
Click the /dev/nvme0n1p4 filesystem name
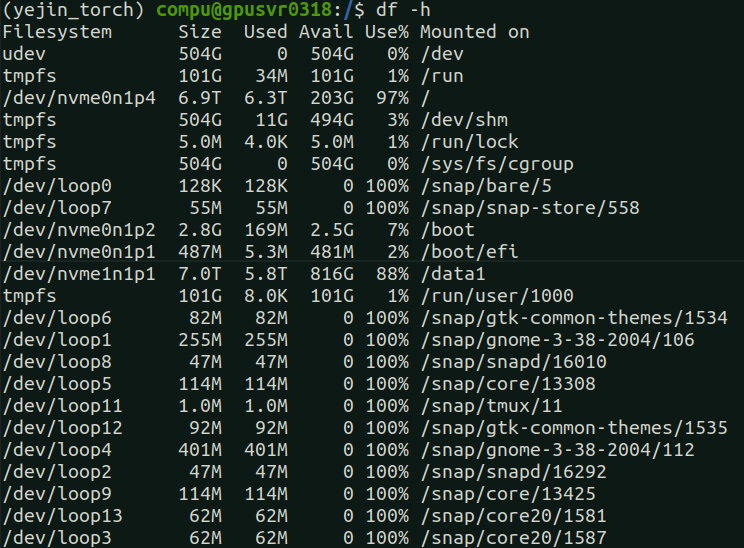79,98
